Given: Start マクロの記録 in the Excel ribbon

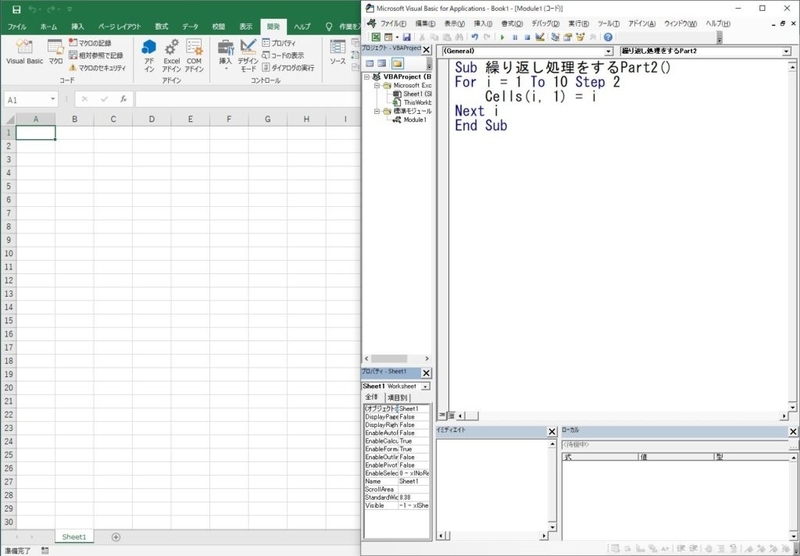Looking at the screenshot, I should point(90,43).
